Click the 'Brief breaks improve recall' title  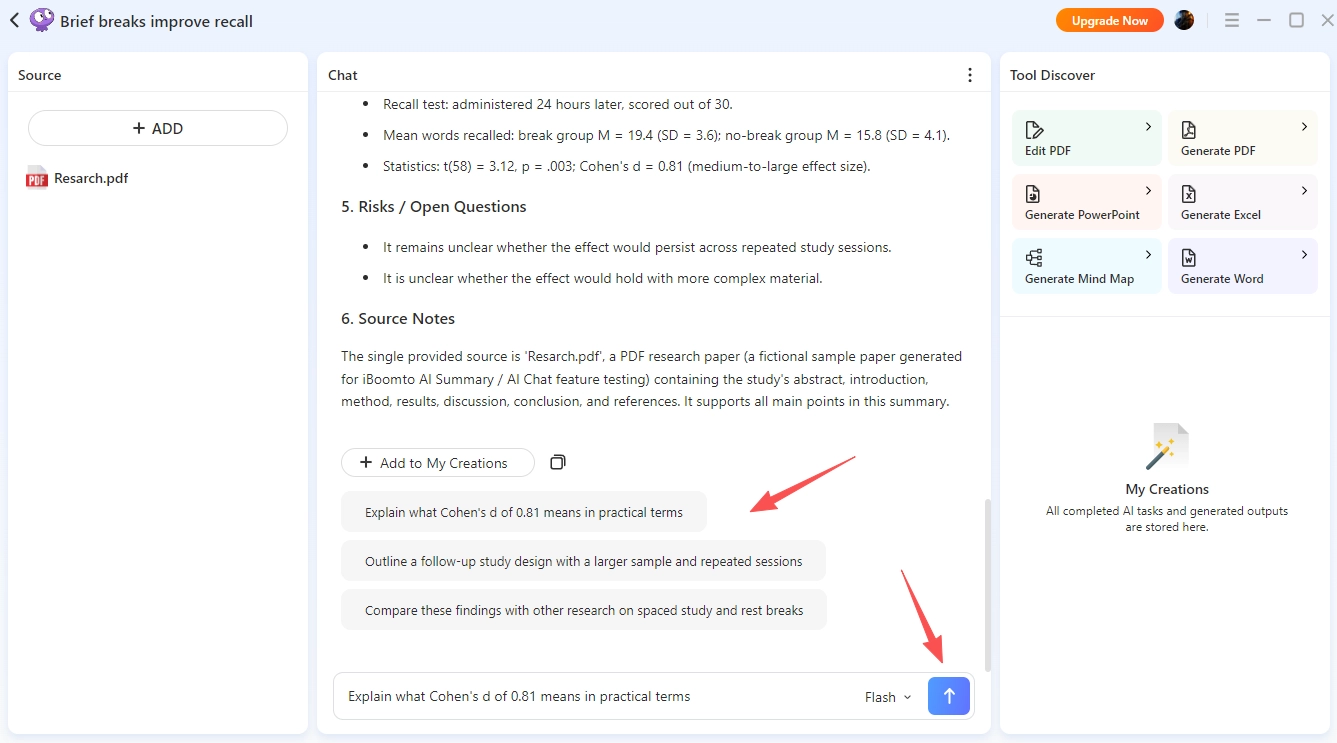(156, 21)
